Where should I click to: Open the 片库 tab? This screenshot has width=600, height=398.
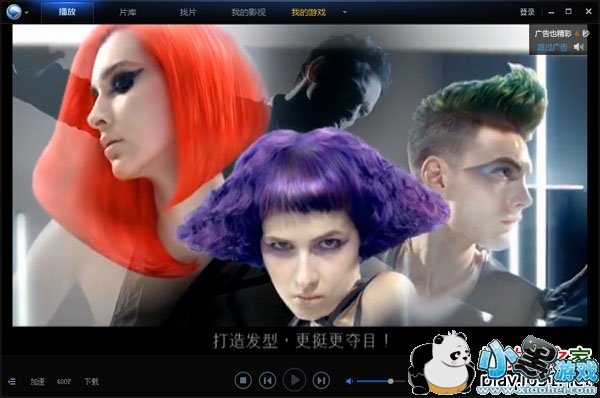click(128, 12)
